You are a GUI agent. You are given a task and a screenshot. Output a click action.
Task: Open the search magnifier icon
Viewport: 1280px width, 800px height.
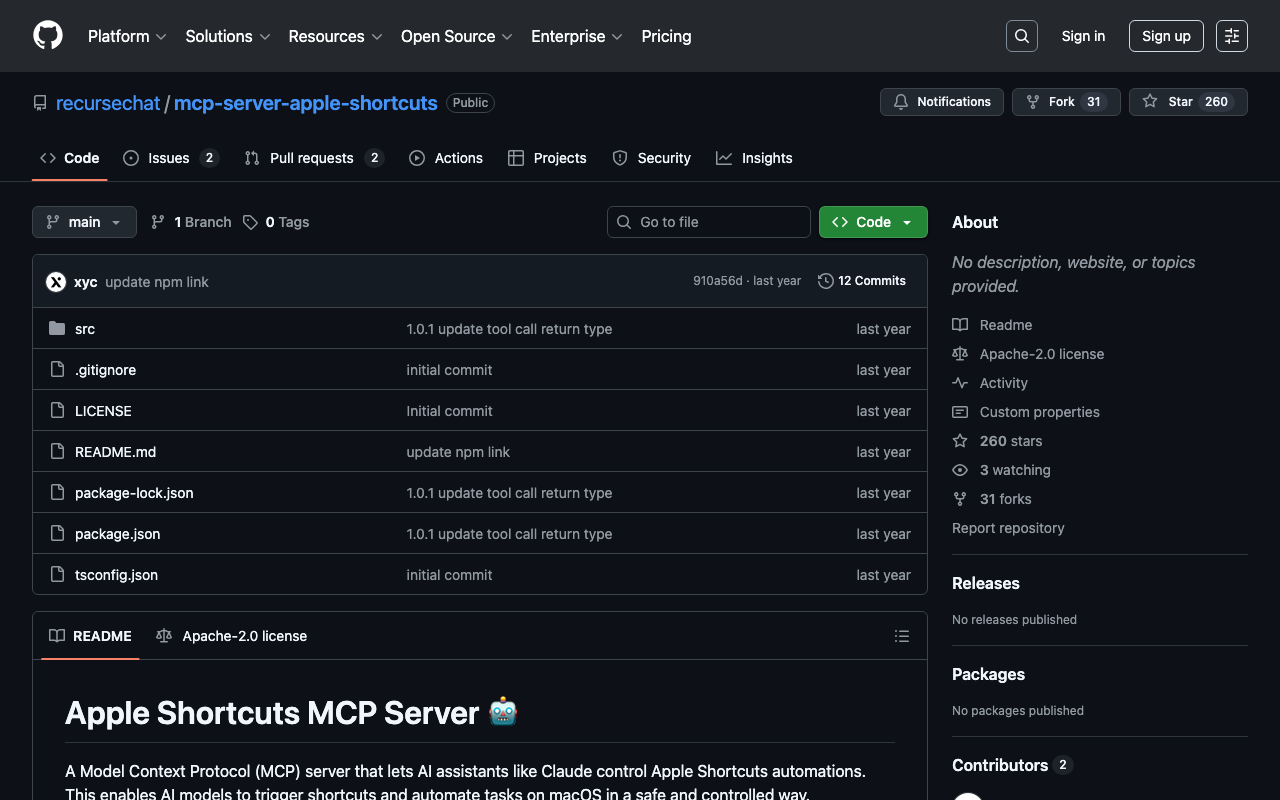pos(1021,36)
